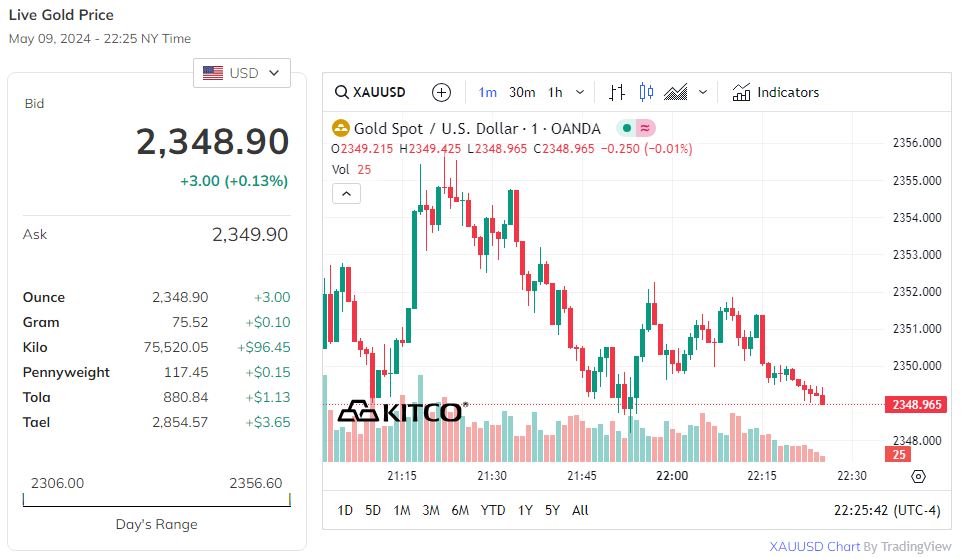
Task: Select the candles chart style icon
Action: [x=646, y=92]
